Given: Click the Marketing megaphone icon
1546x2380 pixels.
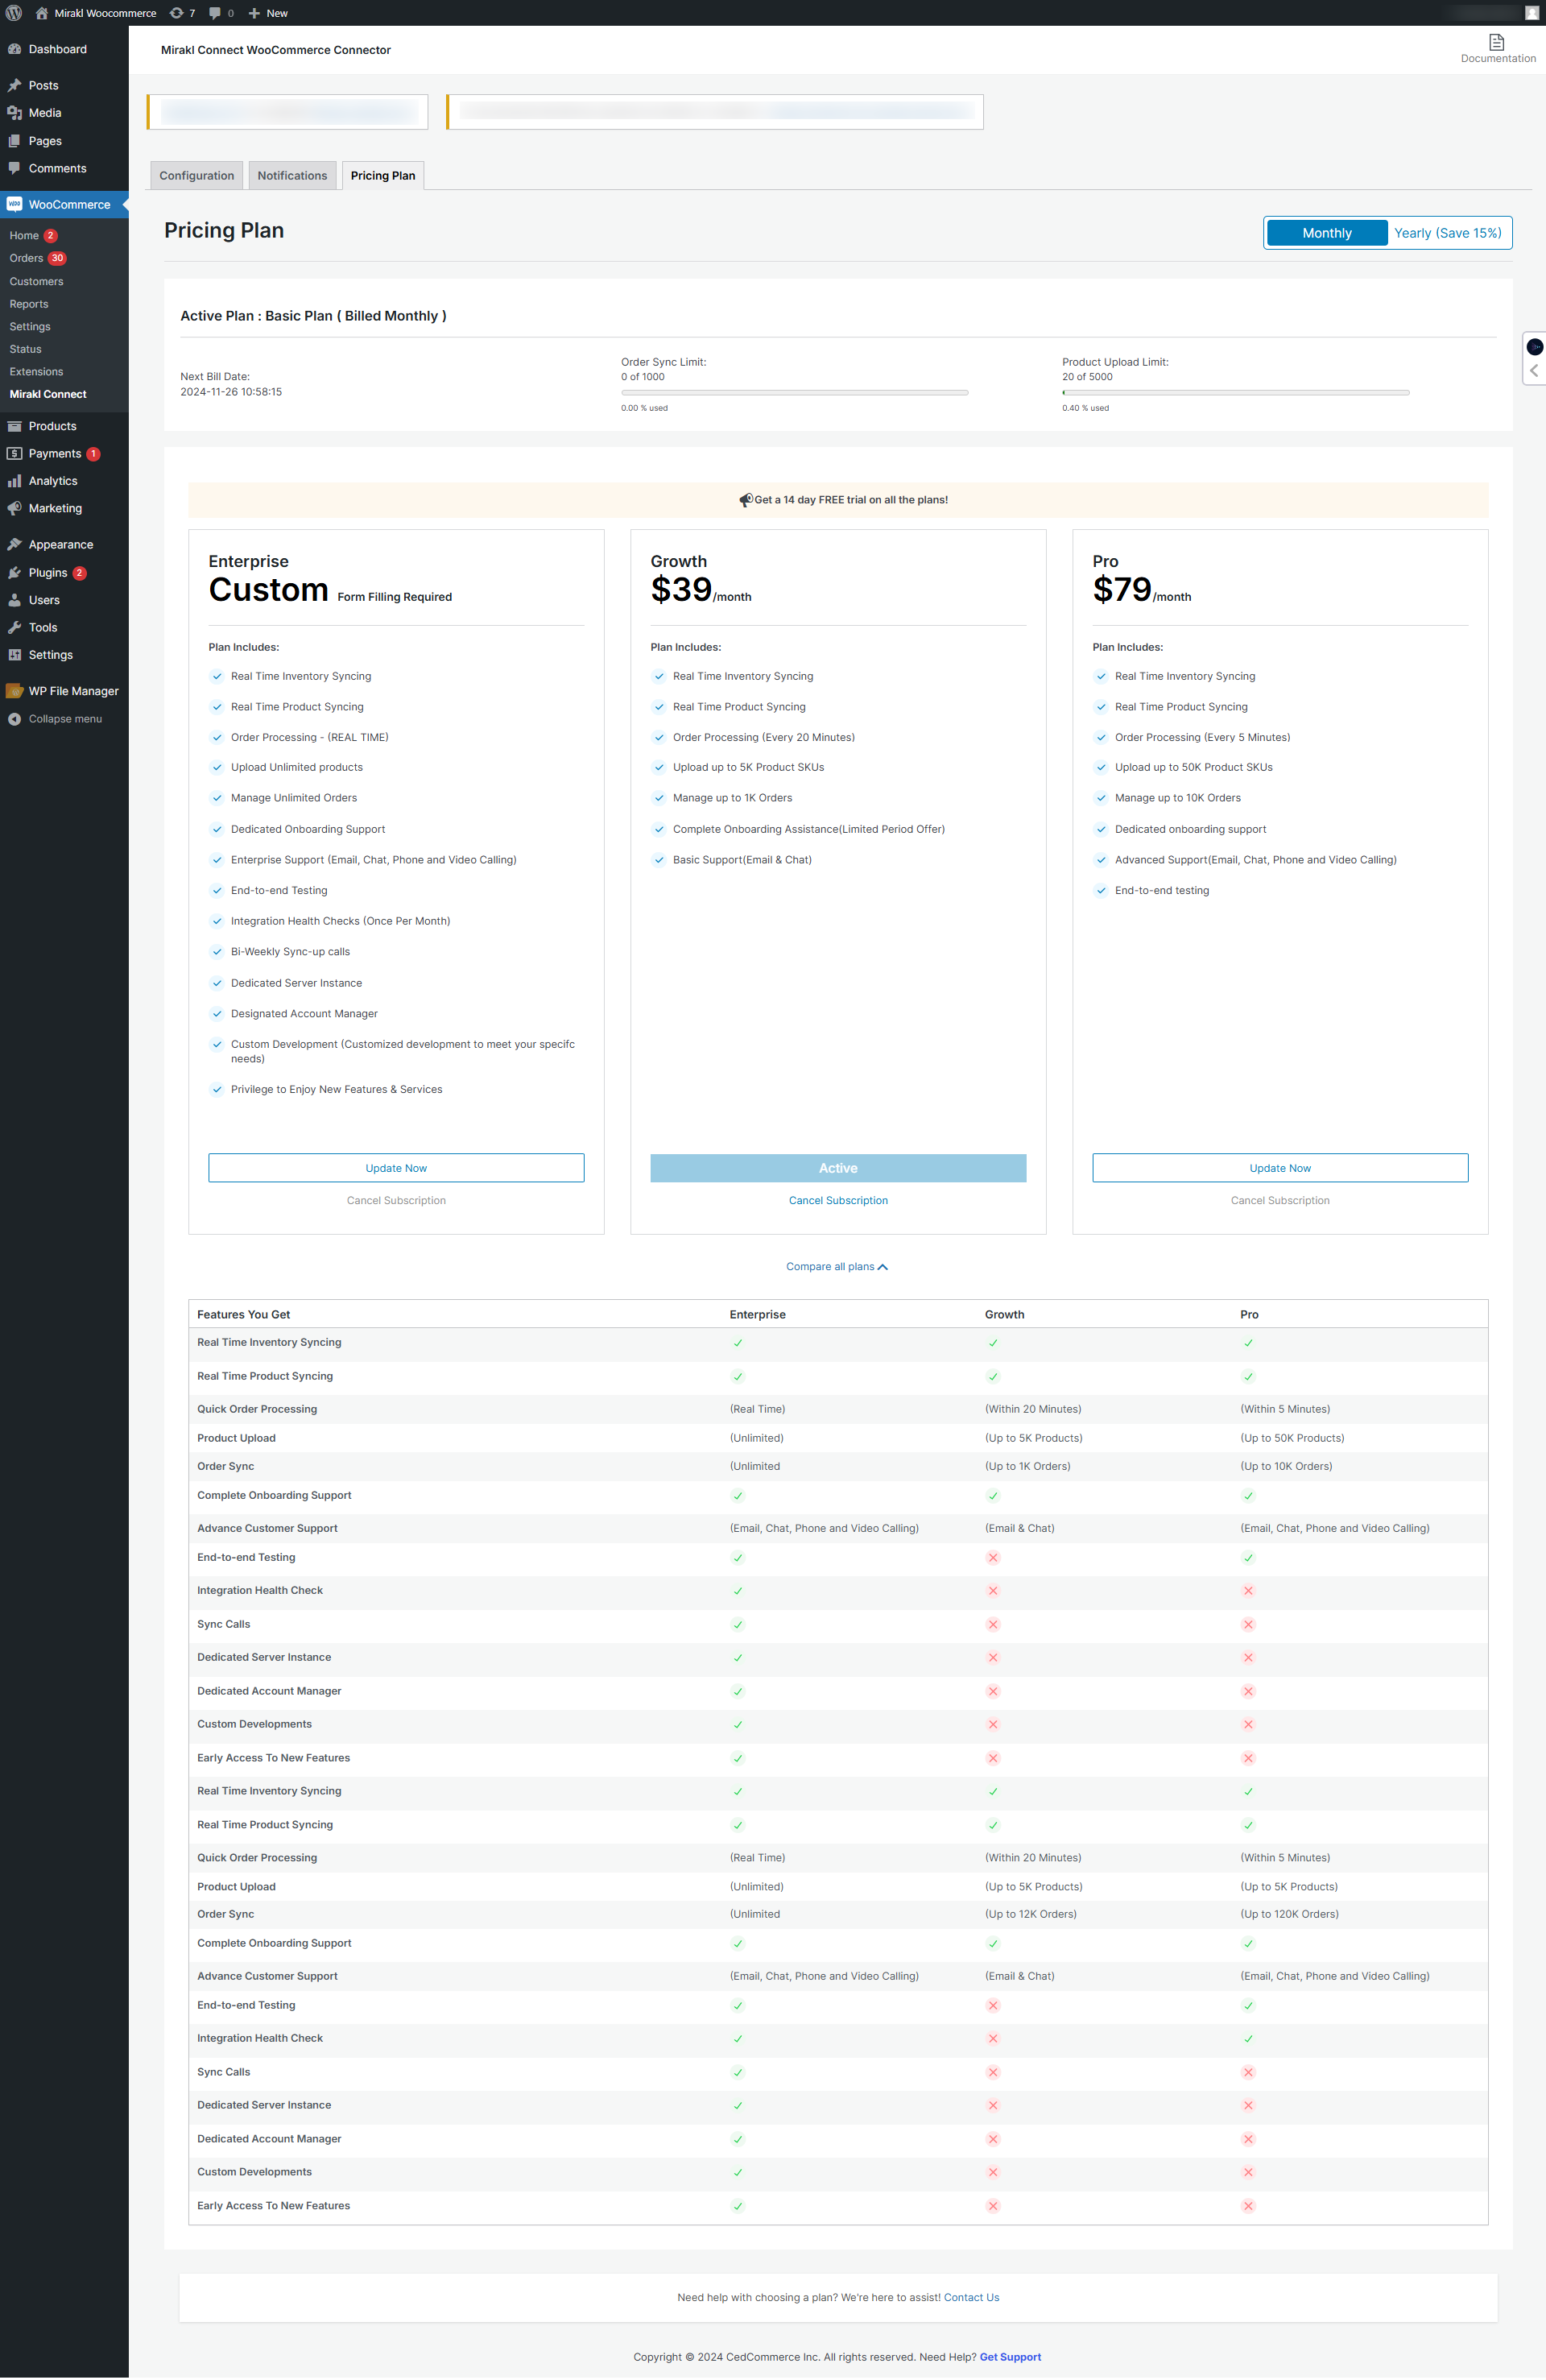Looking at the screenshot, I should pyautogui.click(x=14, y=508).
